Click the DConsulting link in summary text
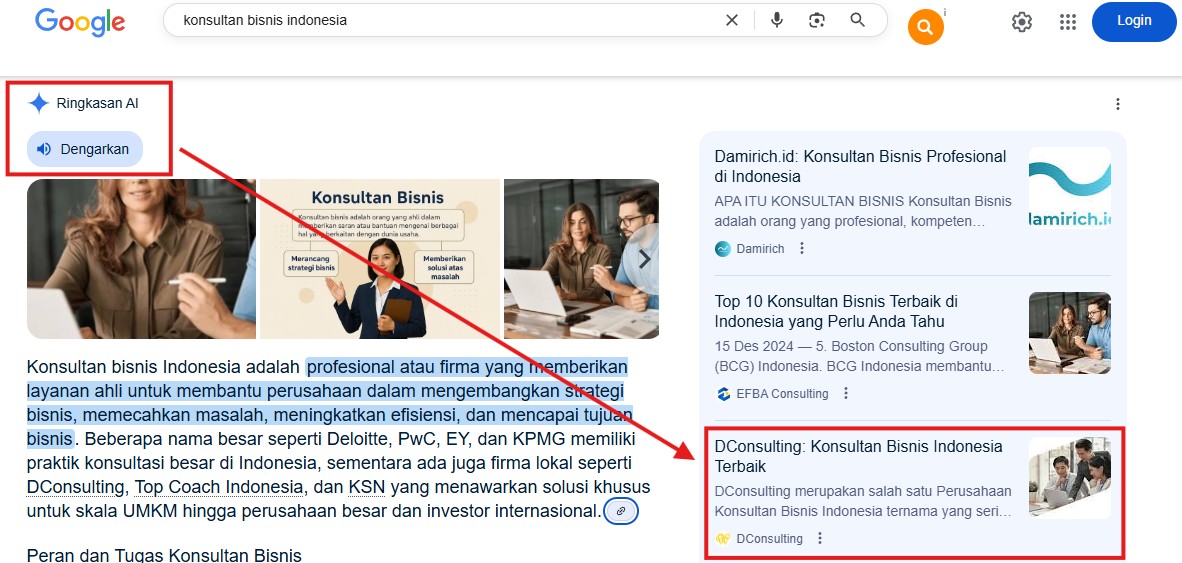Screen dimensions: 1182x563 coord(75,486)
